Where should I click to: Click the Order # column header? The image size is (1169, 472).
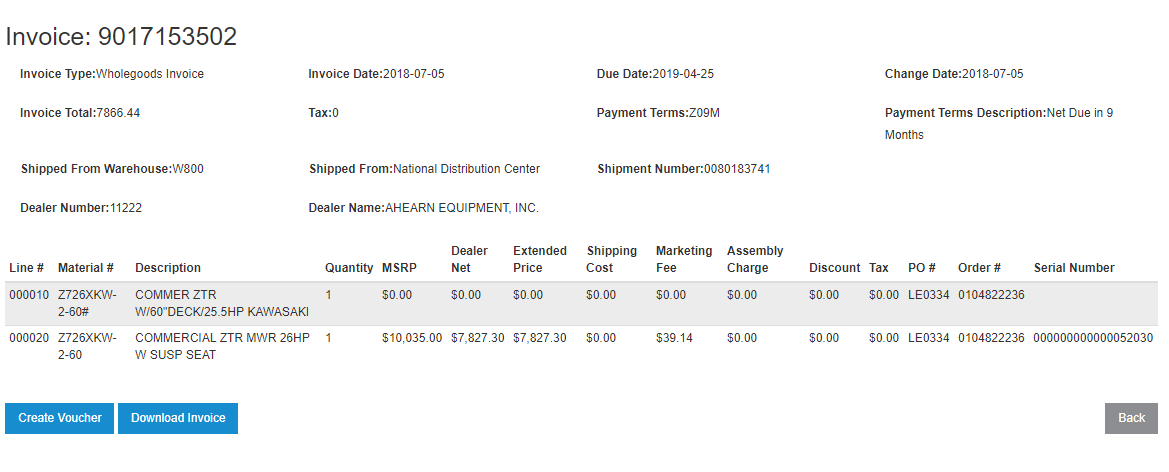pyautogui.click(x=979, y=268)
